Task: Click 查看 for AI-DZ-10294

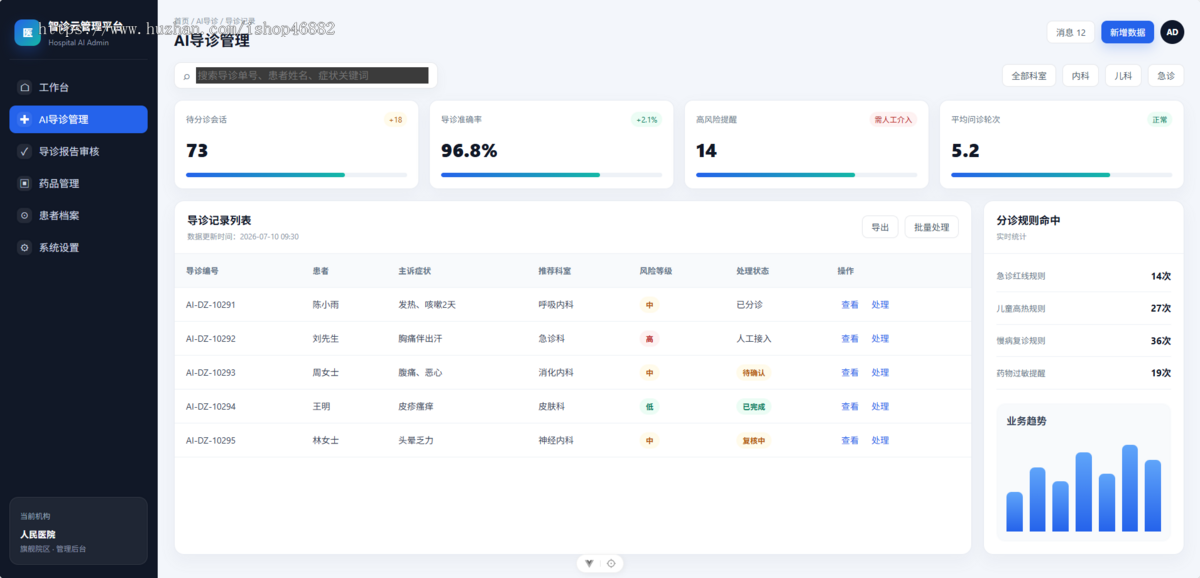Action: [x=850, y=407]
